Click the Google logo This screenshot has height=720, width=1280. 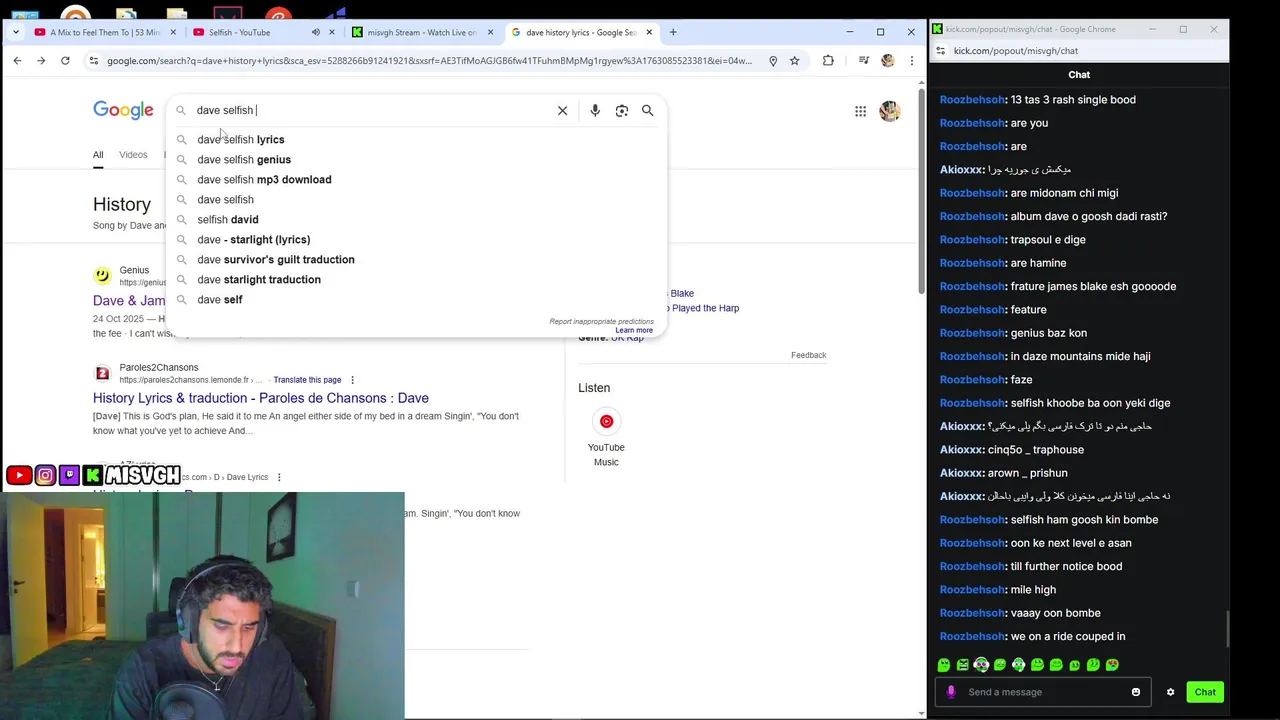tap(123, 110)
